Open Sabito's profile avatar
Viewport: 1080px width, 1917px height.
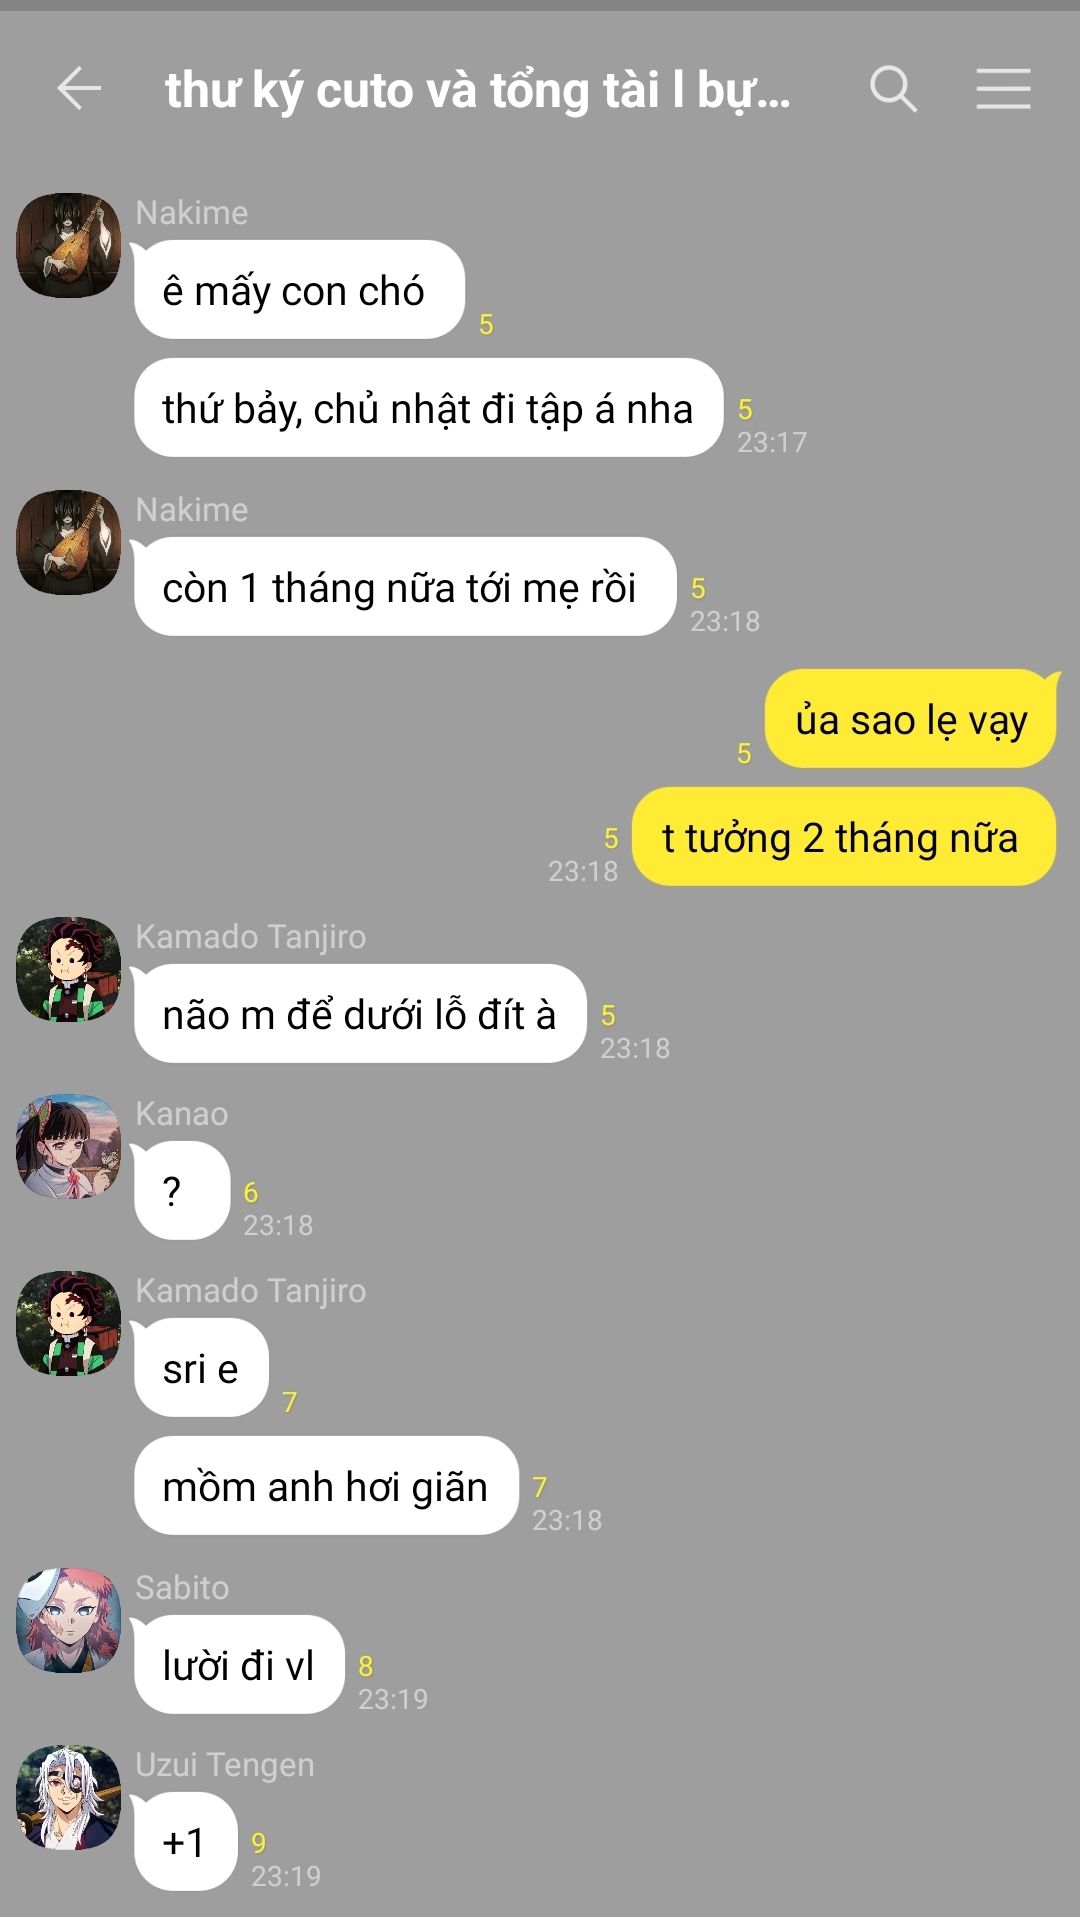[x=68, y=1620]
